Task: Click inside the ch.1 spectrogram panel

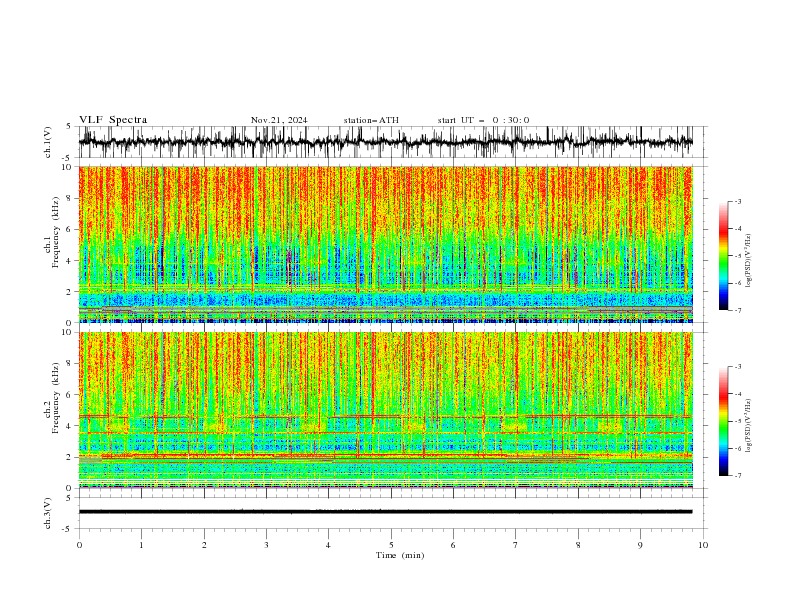Action: pos(385,244)
